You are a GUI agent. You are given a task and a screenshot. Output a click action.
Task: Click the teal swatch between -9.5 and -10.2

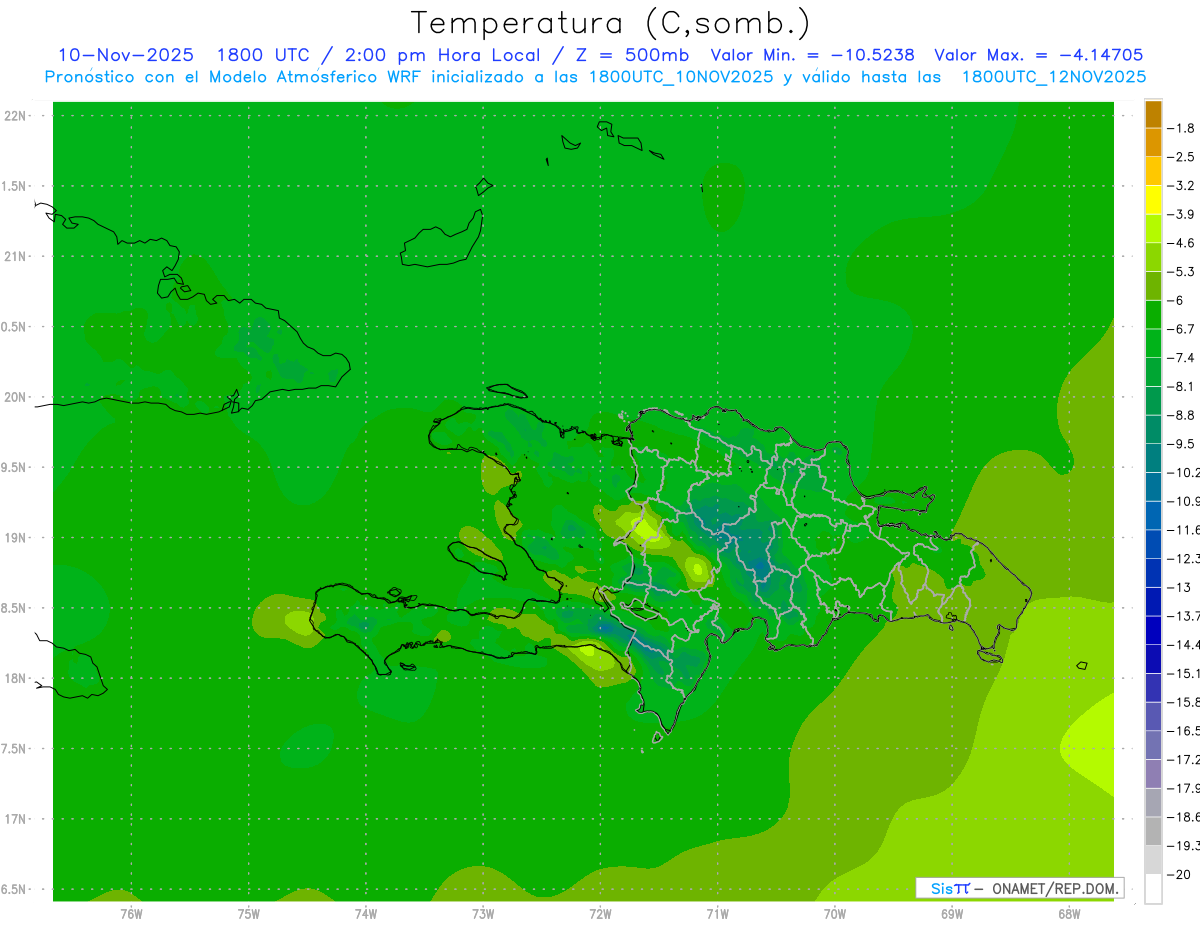click(1153, 458)
